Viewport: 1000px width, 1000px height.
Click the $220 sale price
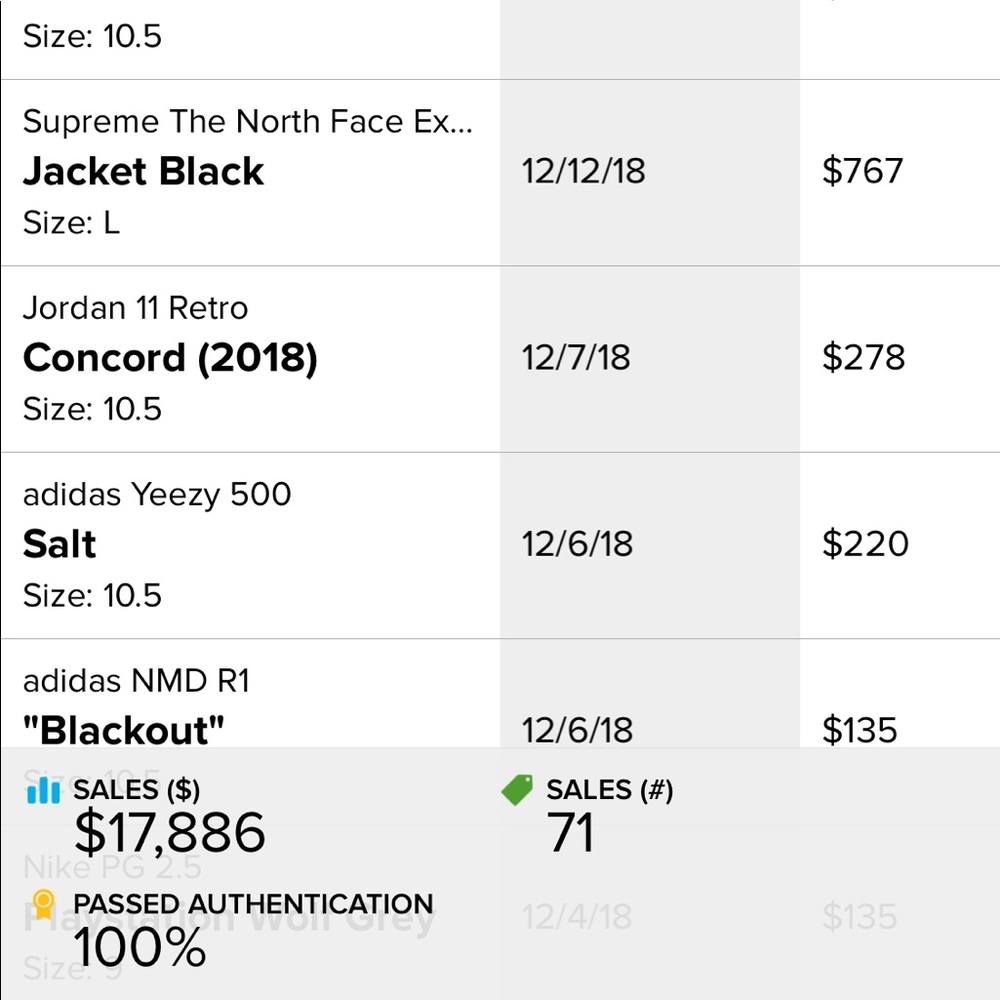[x=865, y=544]
